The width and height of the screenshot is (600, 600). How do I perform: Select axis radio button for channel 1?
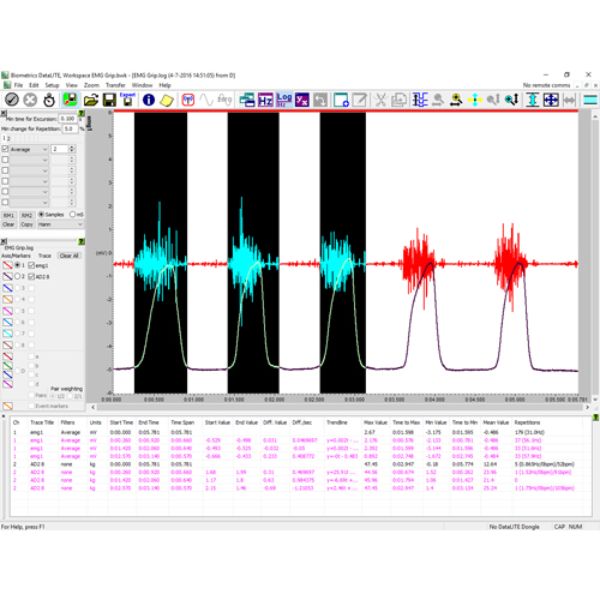(18, 265)
